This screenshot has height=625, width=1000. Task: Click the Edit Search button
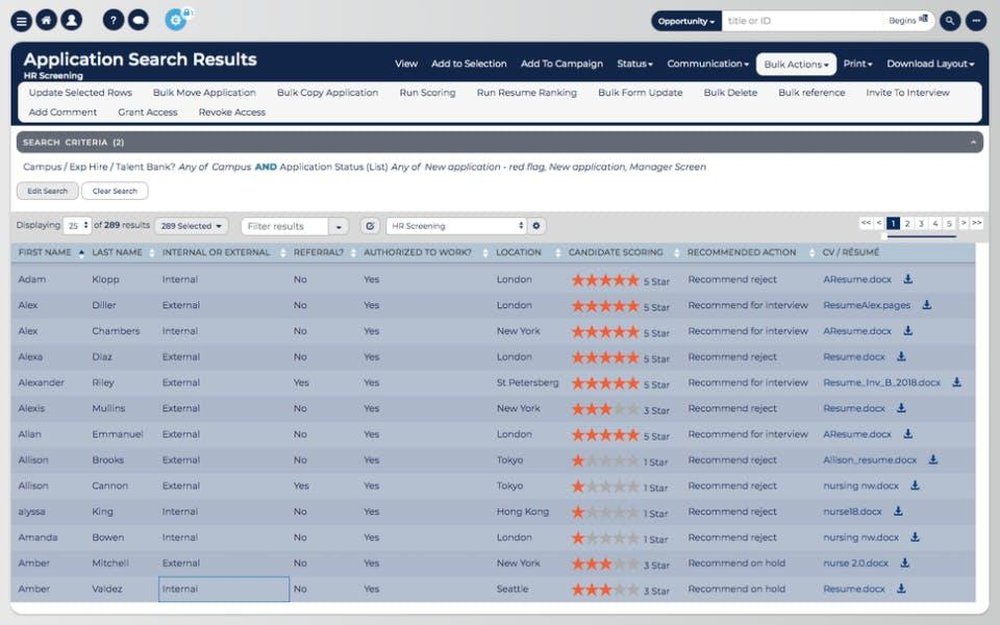click(47, 191)
